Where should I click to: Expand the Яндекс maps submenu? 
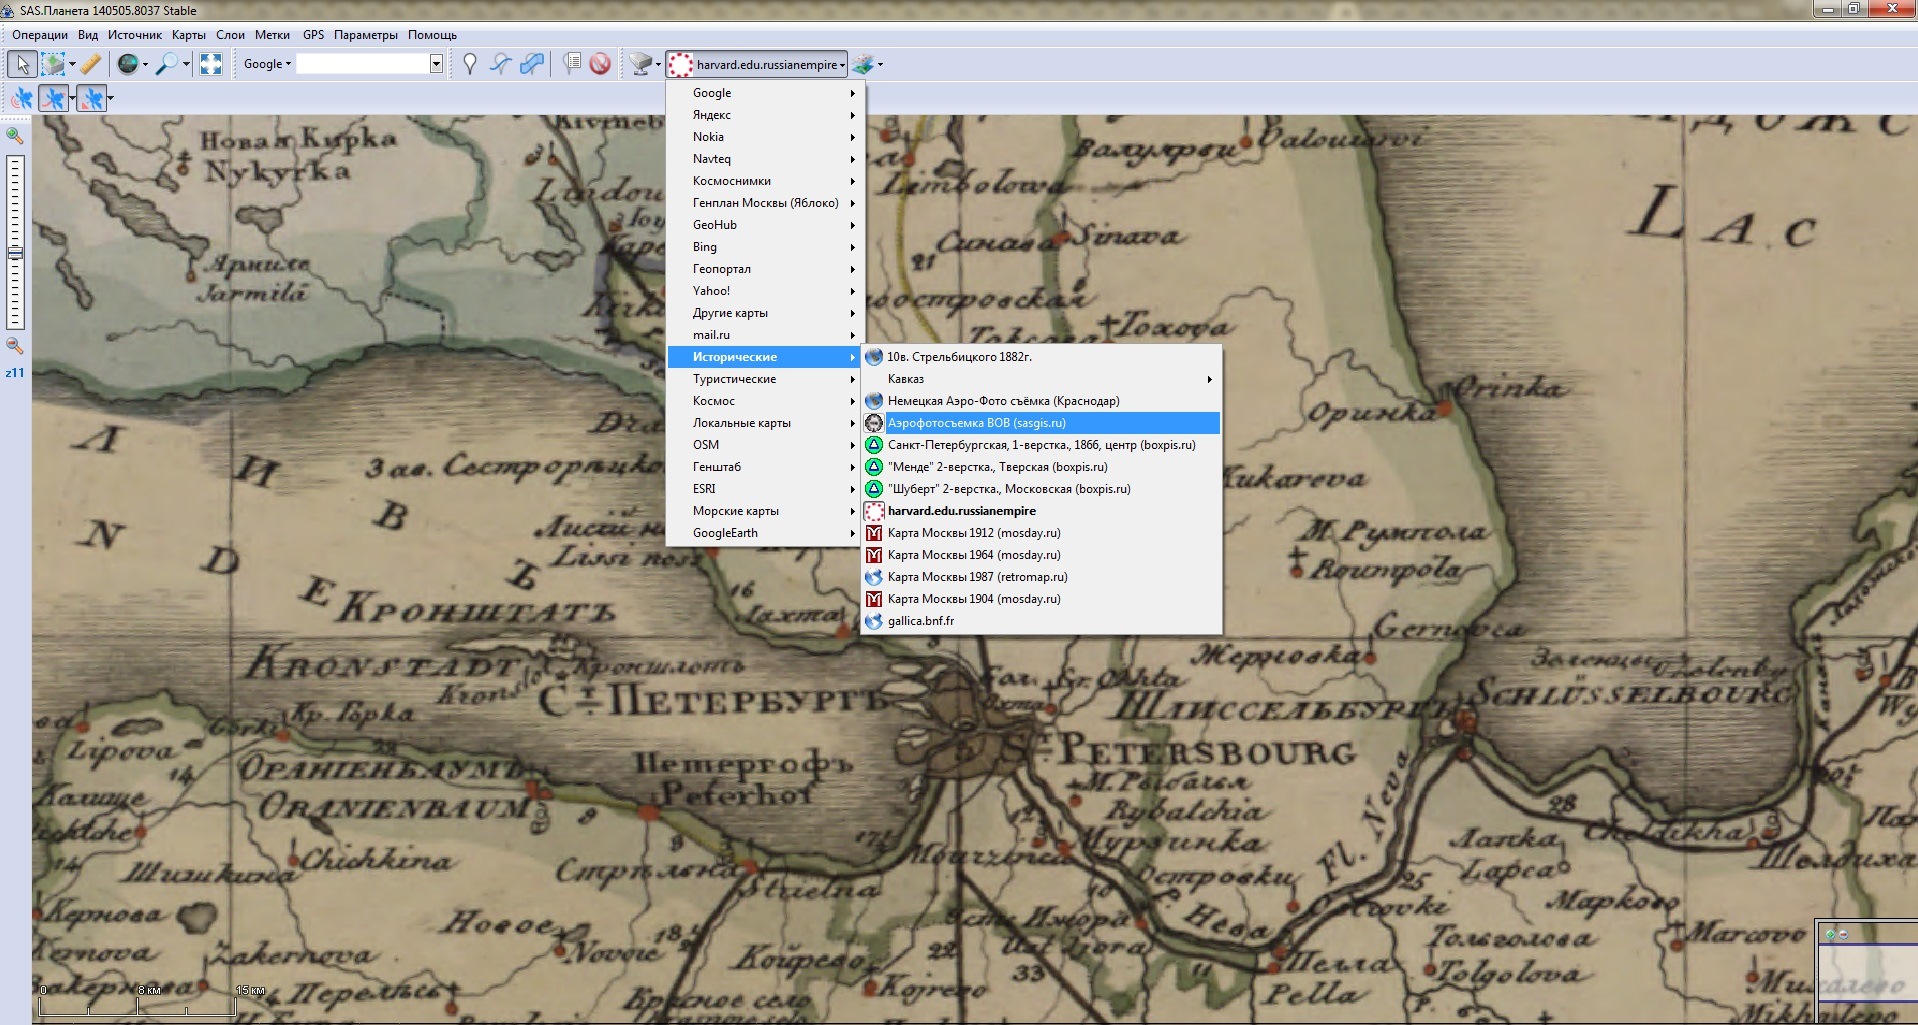(x=765, y=115)
